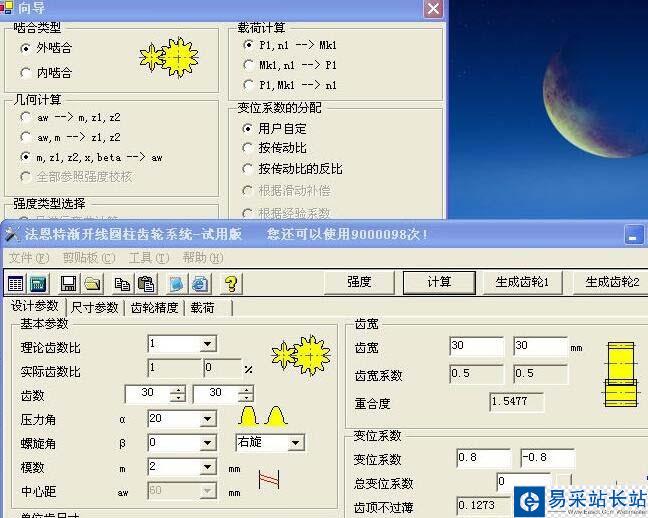Click the 计算 button
This screenshot has height=518, width=648.
(x=439, y=282)
